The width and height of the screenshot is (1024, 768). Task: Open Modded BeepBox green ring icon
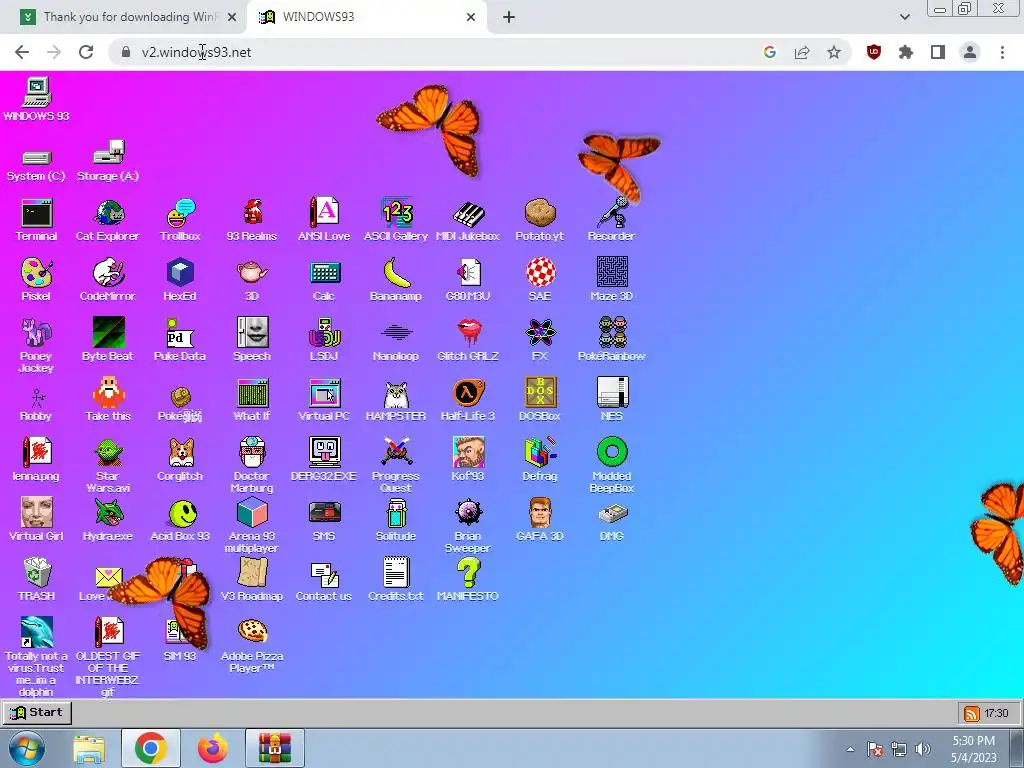point(612,465)
